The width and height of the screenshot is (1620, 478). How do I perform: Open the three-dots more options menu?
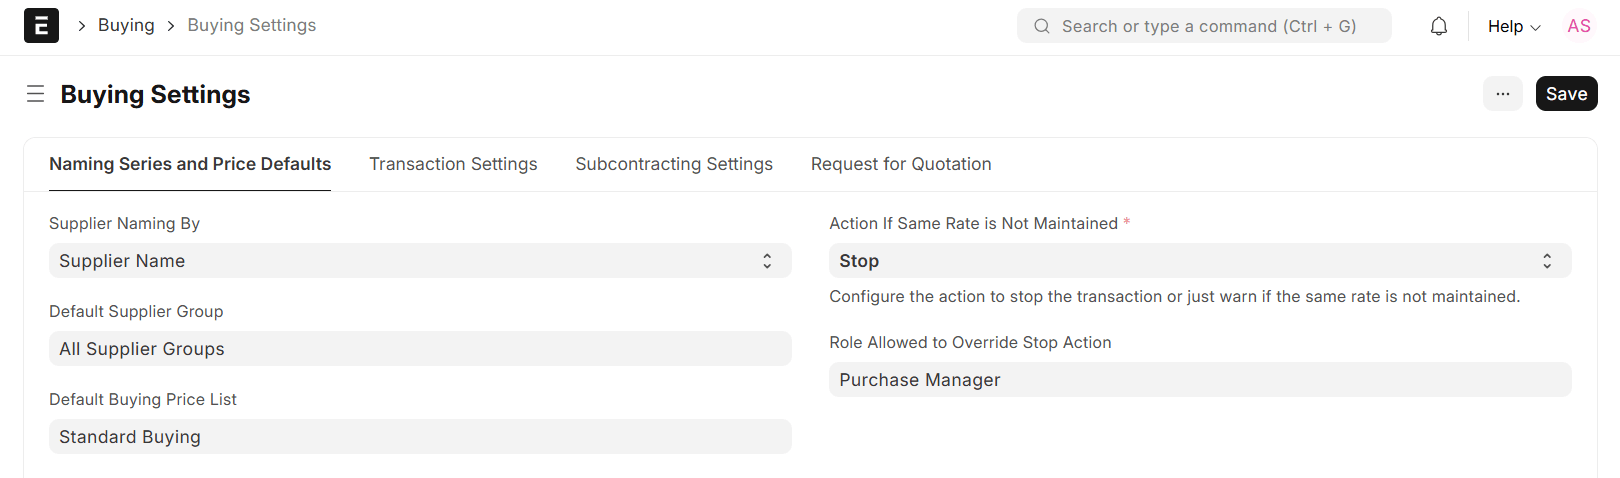pos(1502,94)
